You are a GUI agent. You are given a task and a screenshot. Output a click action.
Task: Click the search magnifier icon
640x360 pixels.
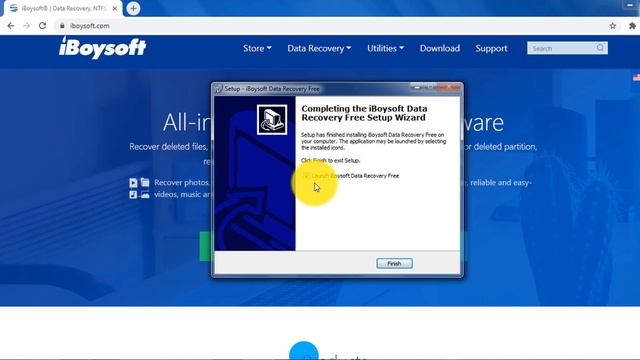(600, 48)
